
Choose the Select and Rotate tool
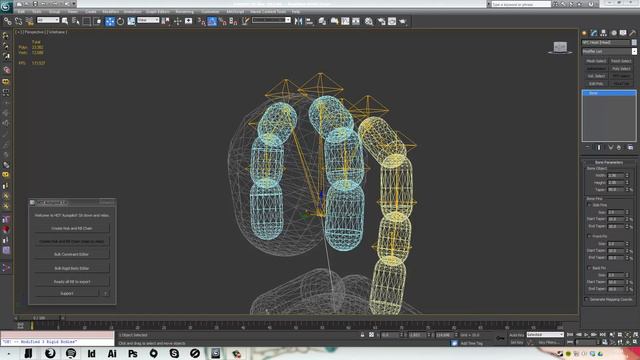120,21
